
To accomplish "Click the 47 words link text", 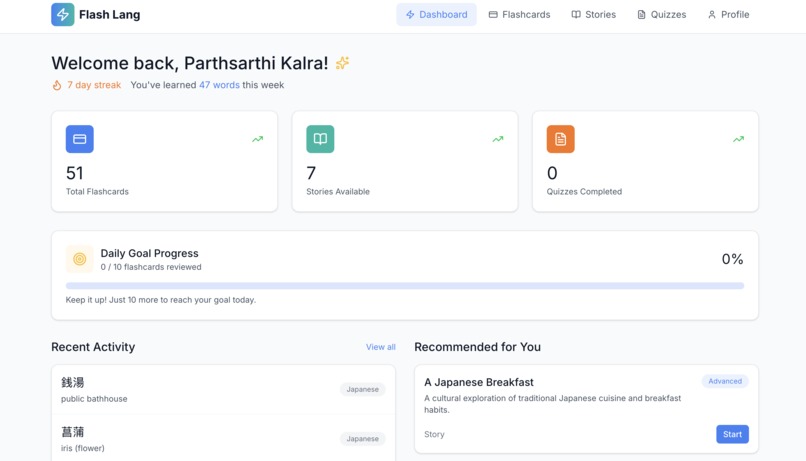I will click(219, 85).
